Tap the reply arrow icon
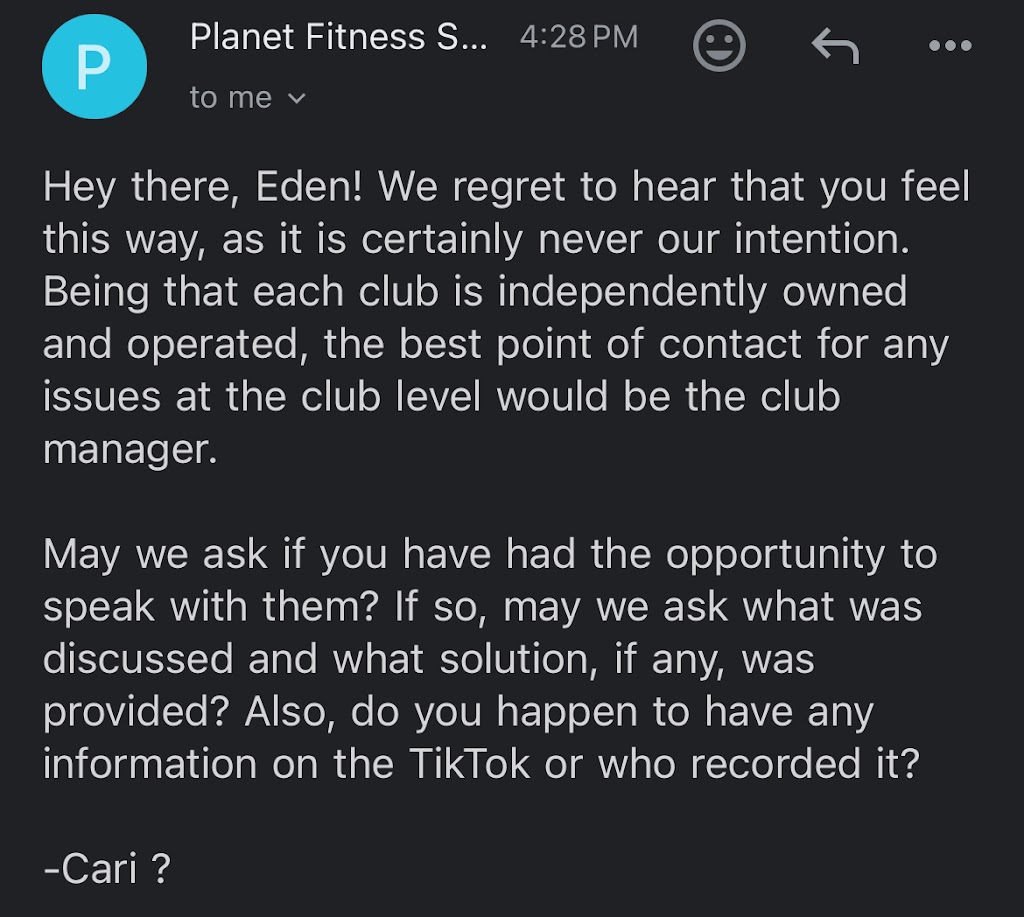1024x917 pixels. (x=835, y=46)
